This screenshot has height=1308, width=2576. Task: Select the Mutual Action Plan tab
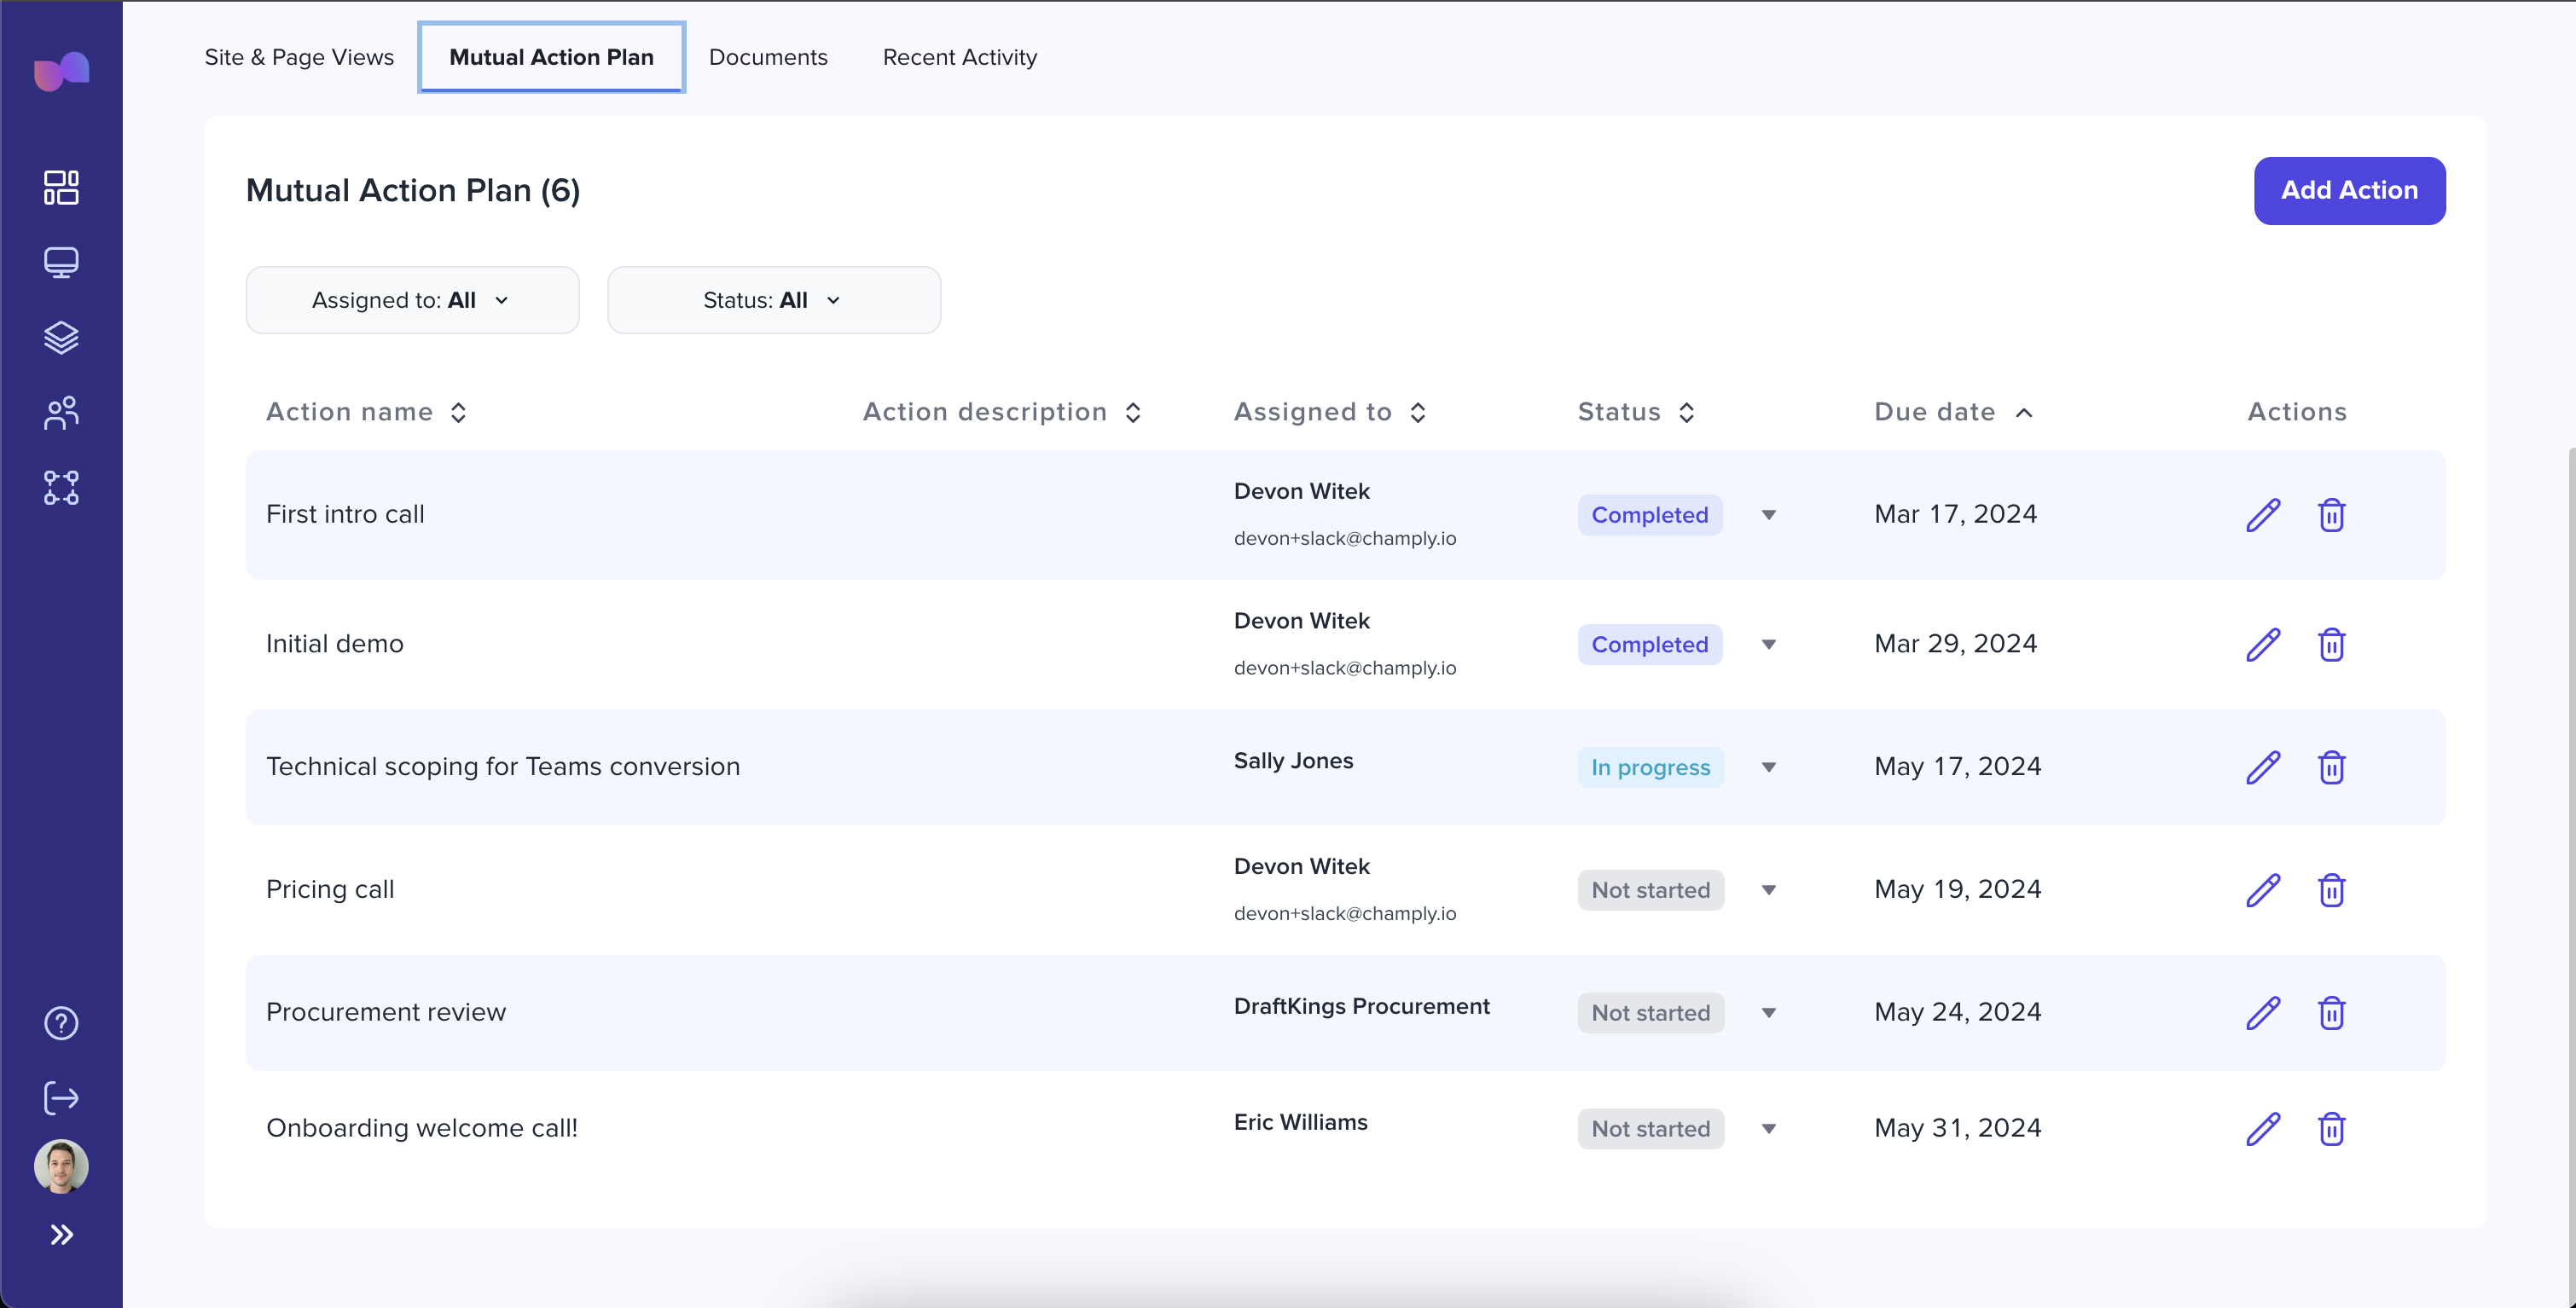coord(551,57)
